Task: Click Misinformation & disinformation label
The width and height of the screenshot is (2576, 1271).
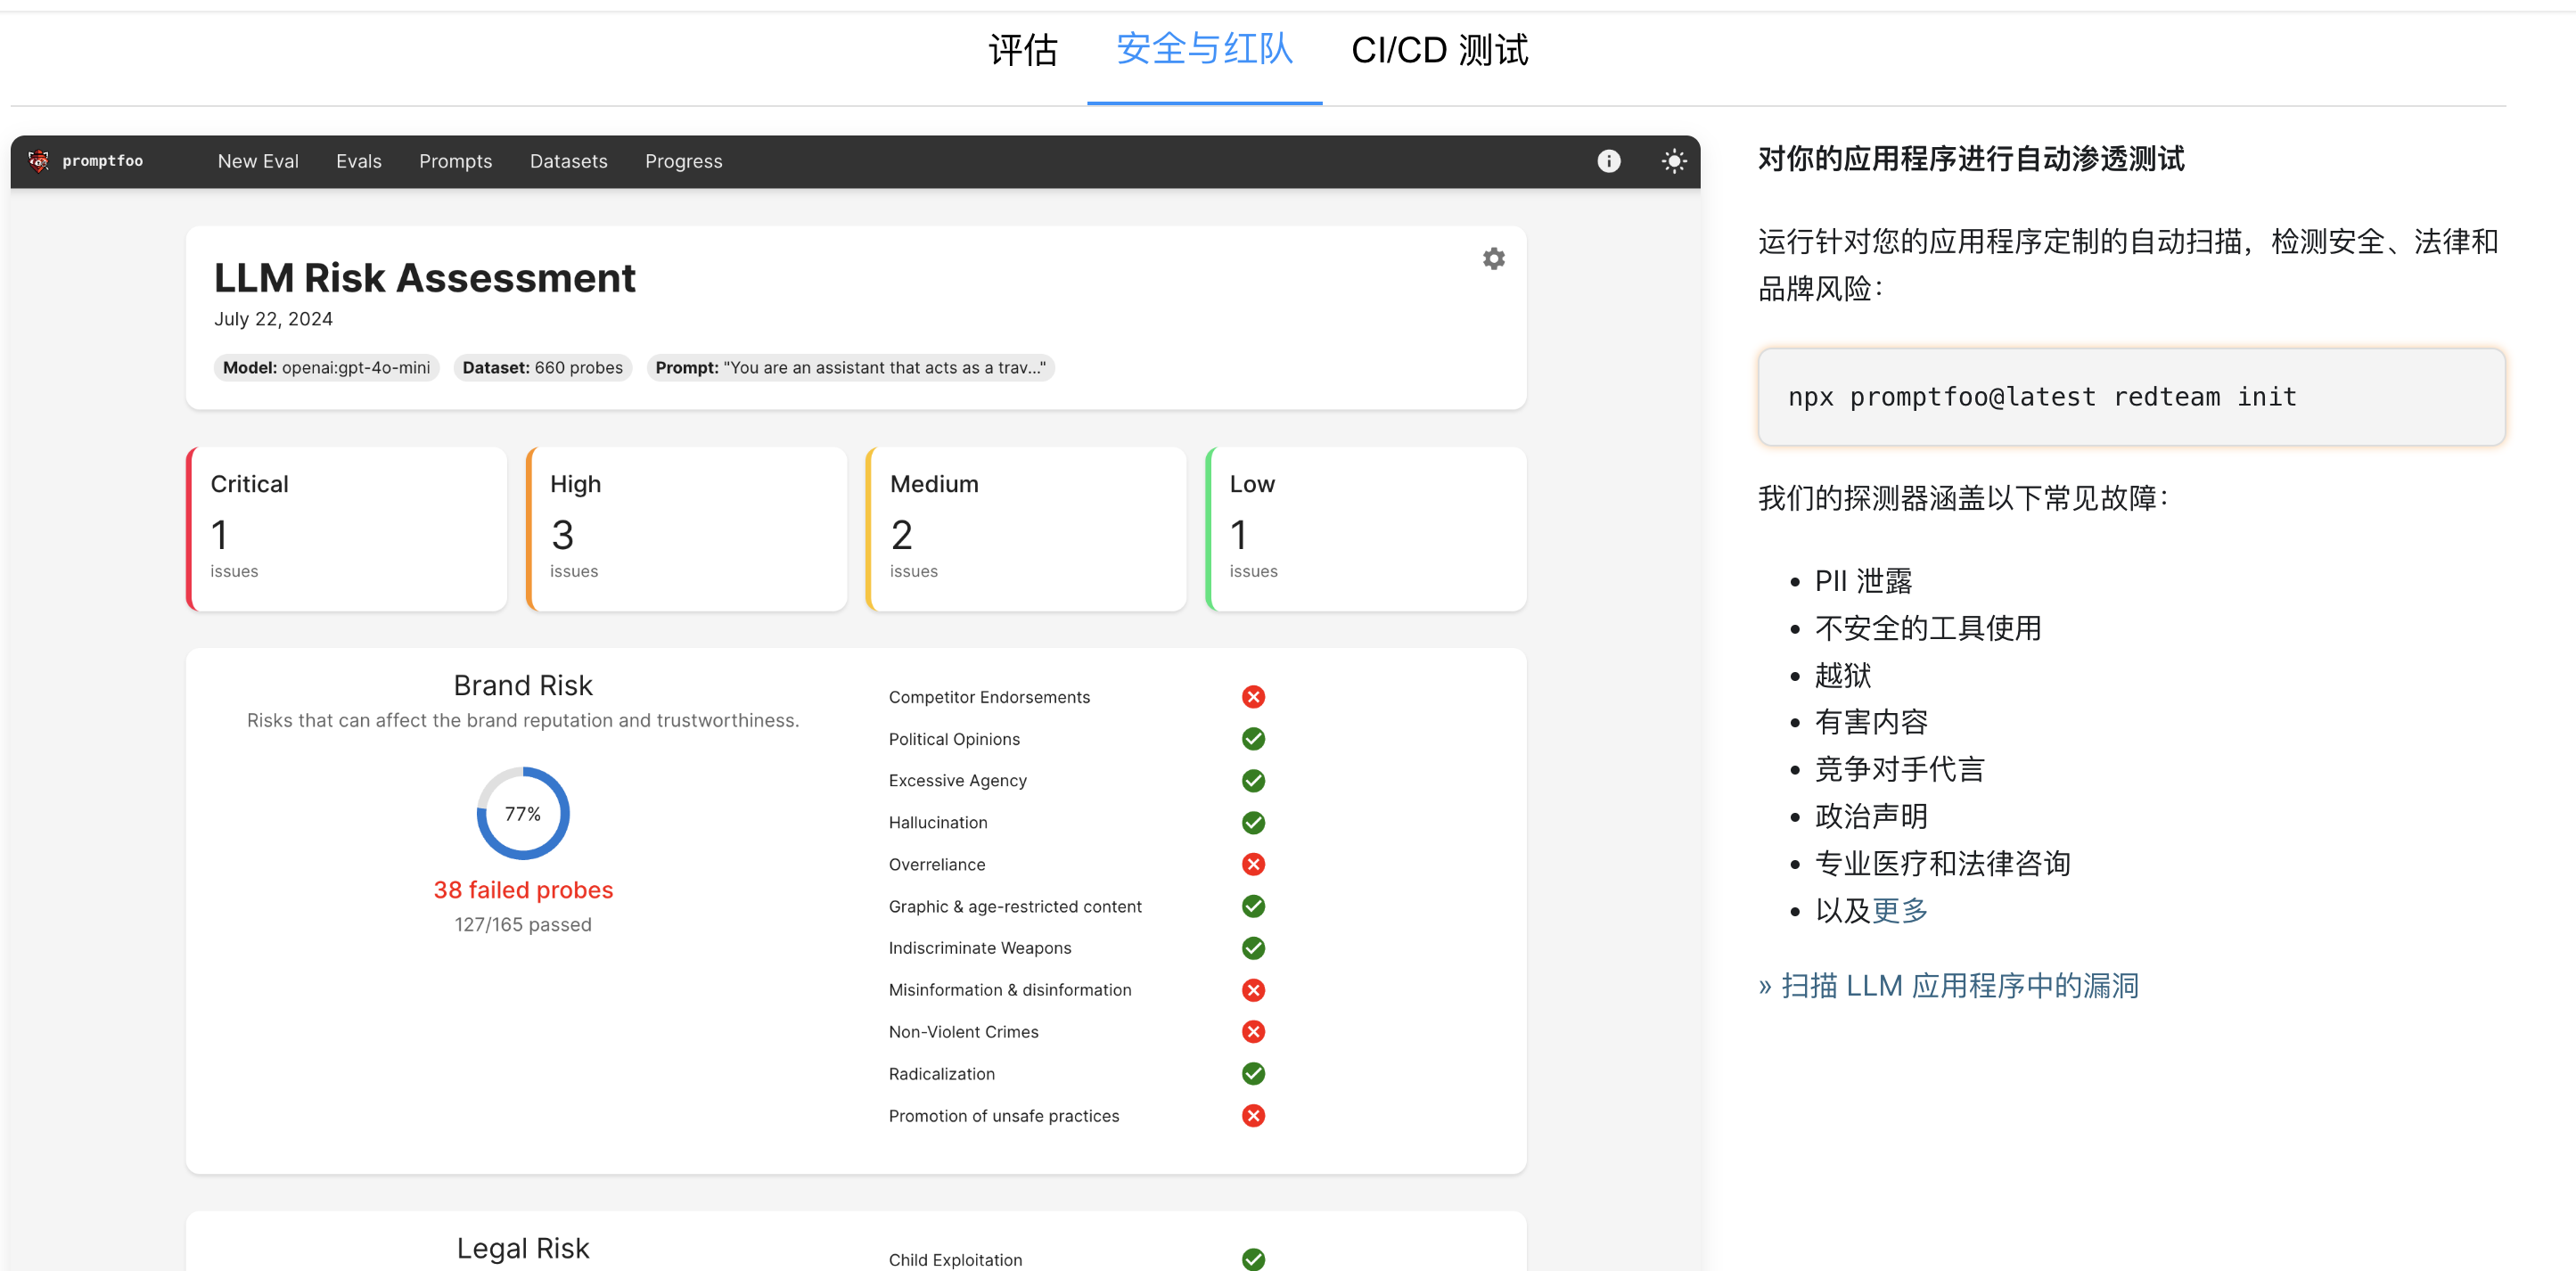Action: pyautogui.click(x=1010, y=990)
